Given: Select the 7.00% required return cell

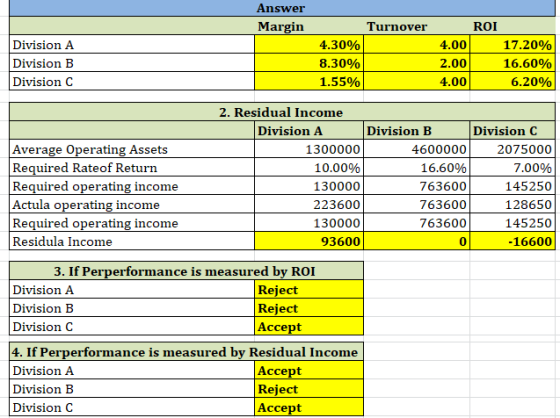Looking at the screenshot, I should (512, 168).
